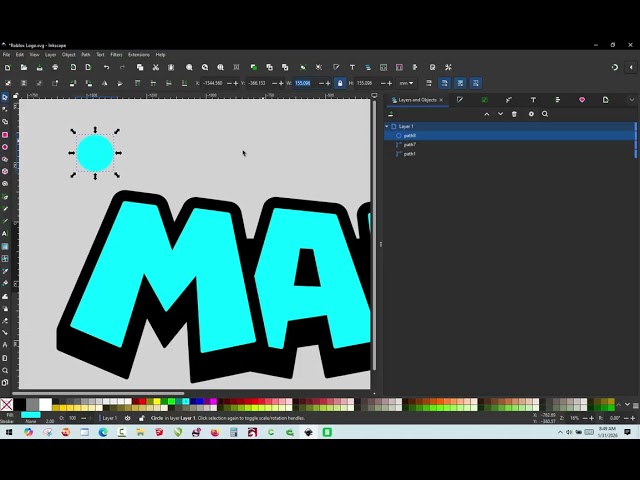Move selected object down in Layers panel
Image resolution: width=640 pixels, height=480 pixels.
pos(500,114)
